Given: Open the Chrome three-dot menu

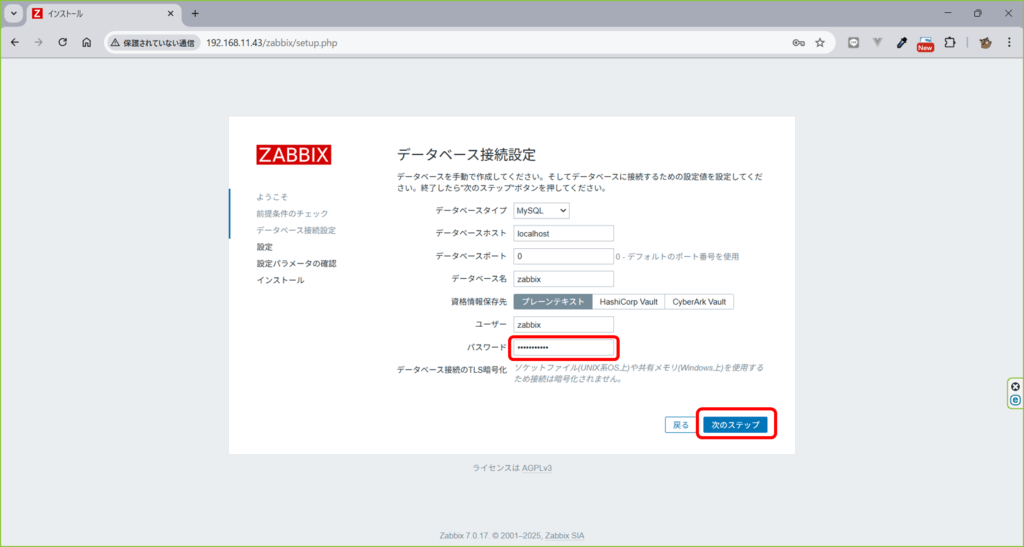Looking at the screenshot, I should click(1009, 43).
